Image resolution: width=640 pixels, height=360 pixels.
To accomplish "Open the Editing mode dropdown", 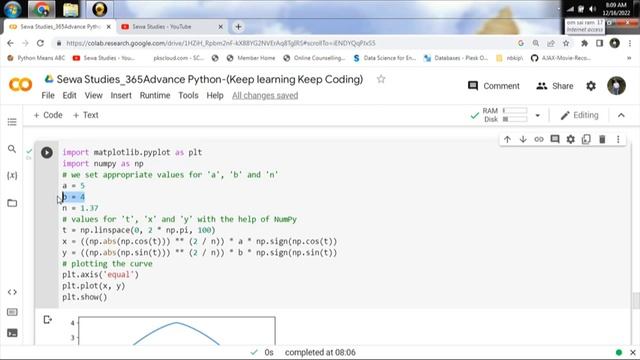I will (580, 115).
